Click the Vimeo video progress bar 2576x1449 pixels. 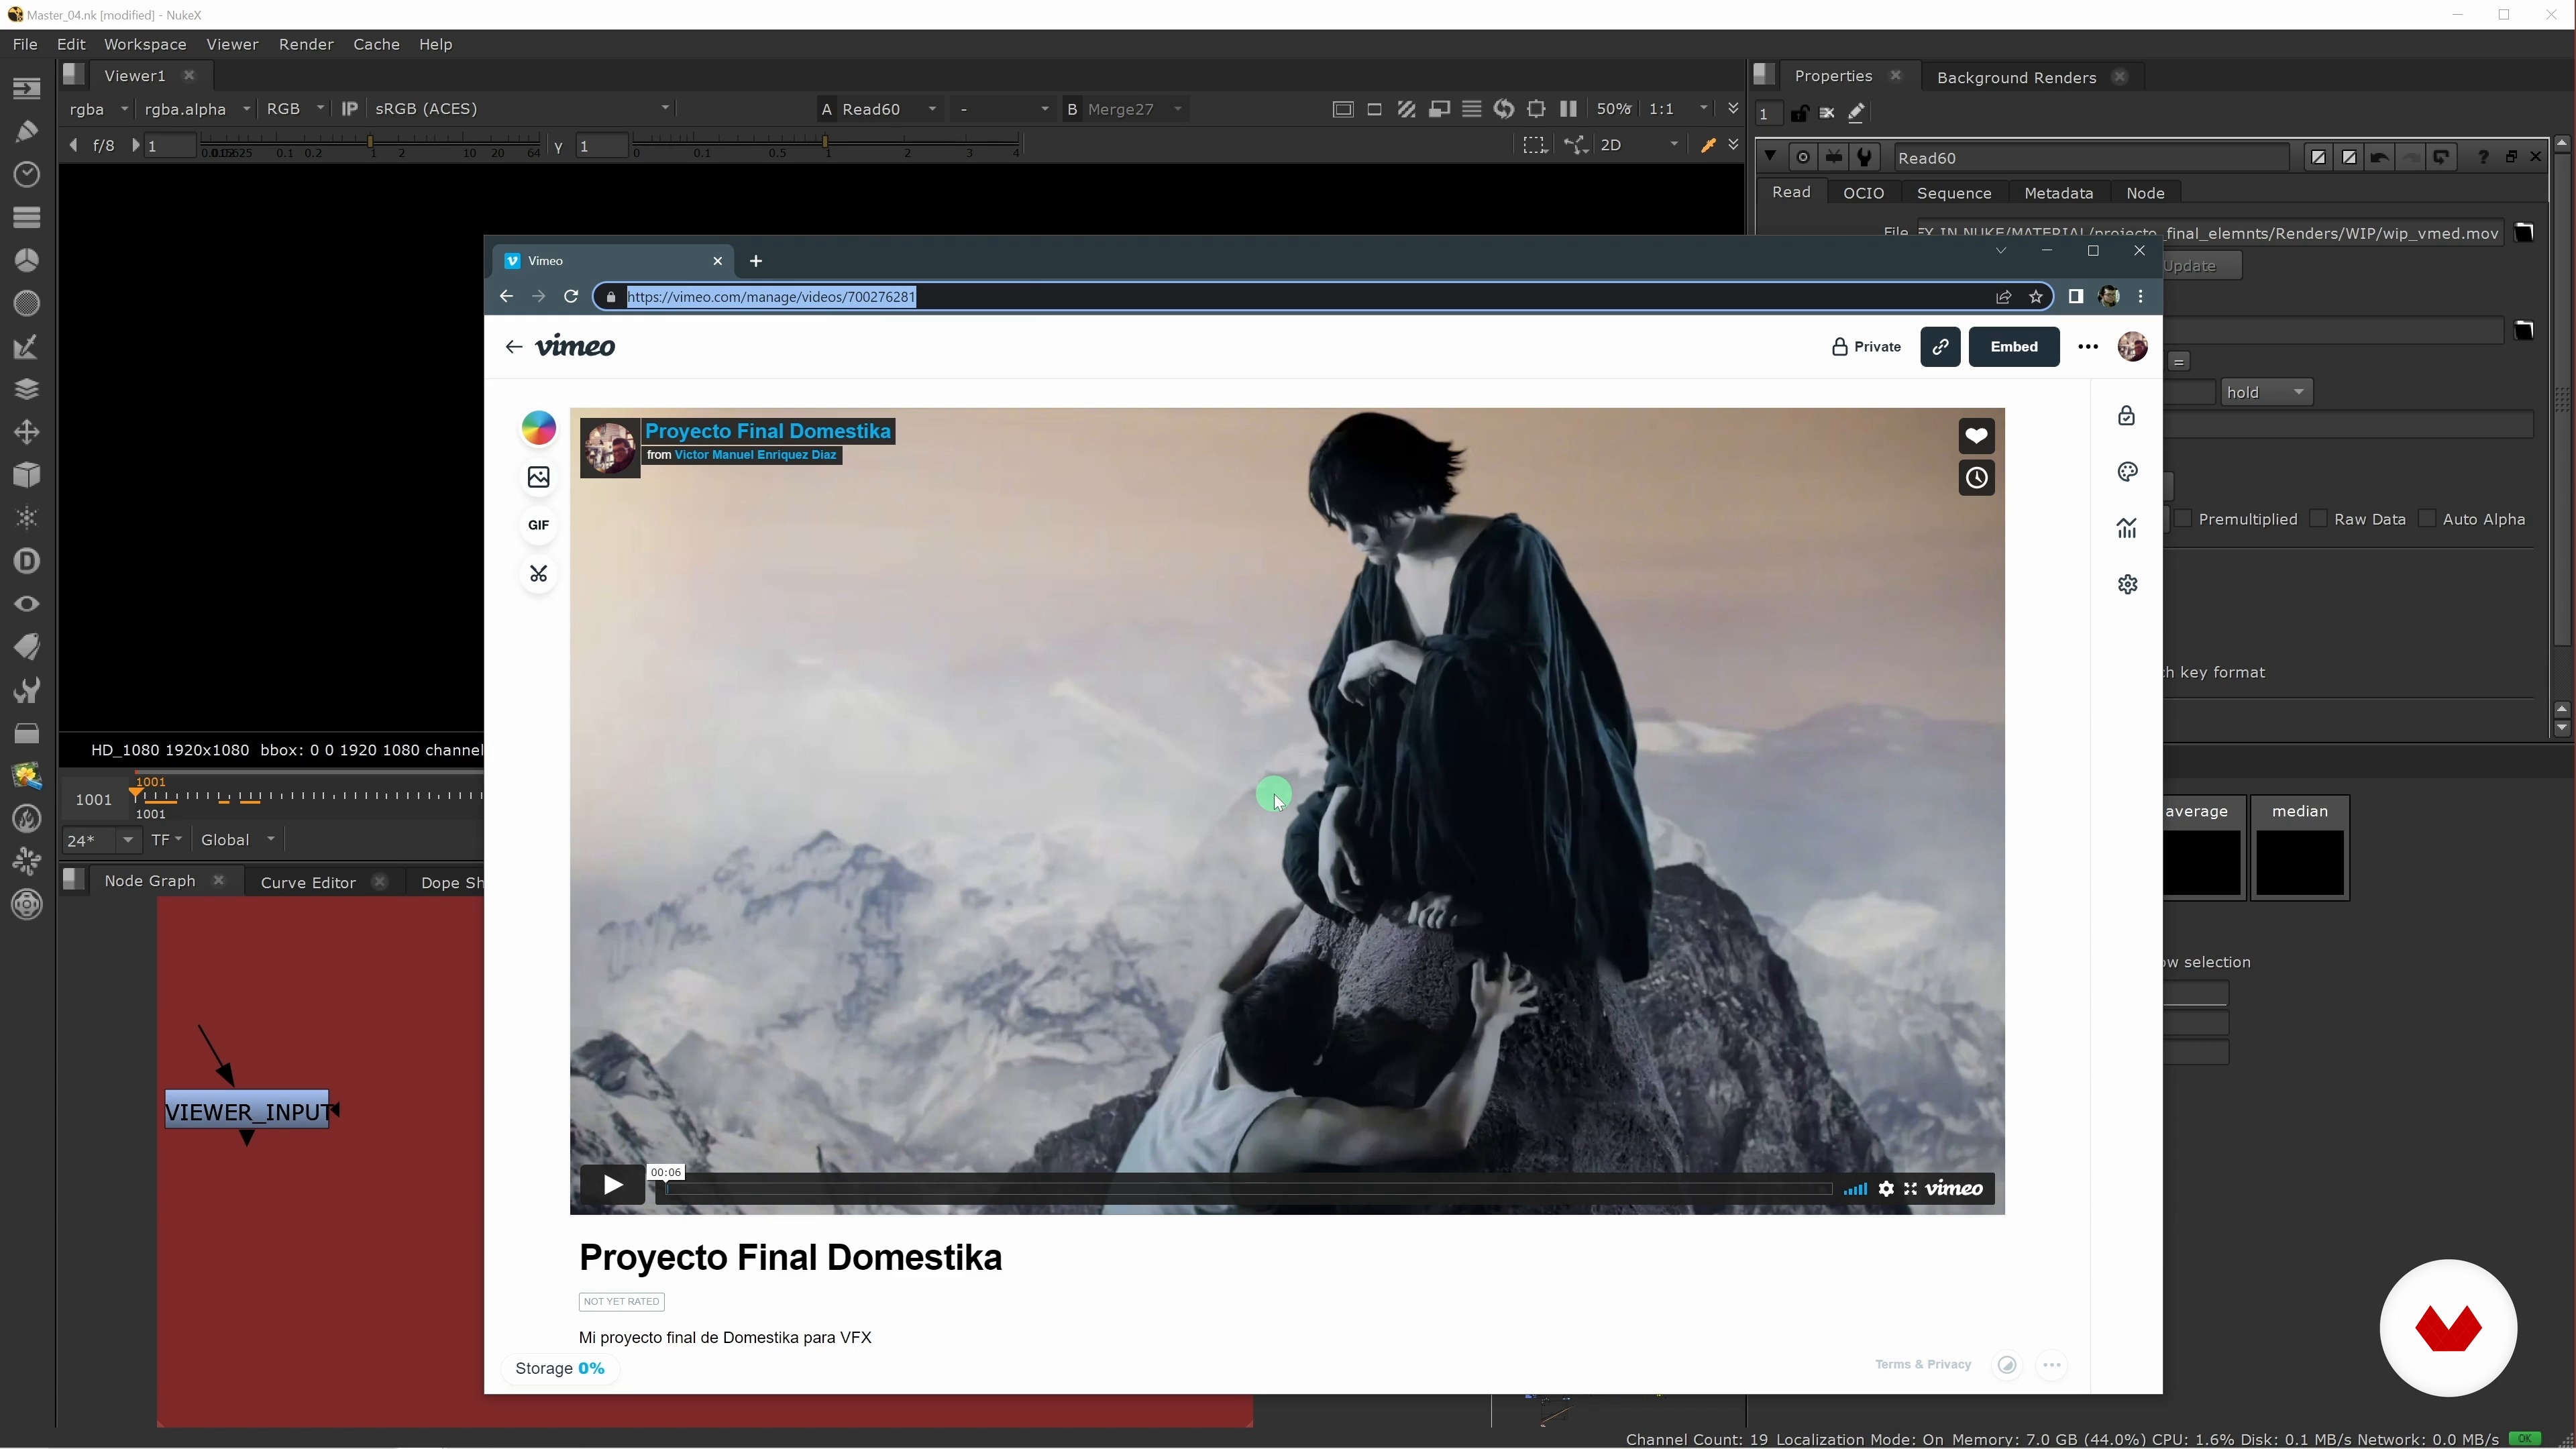pos(1248,1189)
